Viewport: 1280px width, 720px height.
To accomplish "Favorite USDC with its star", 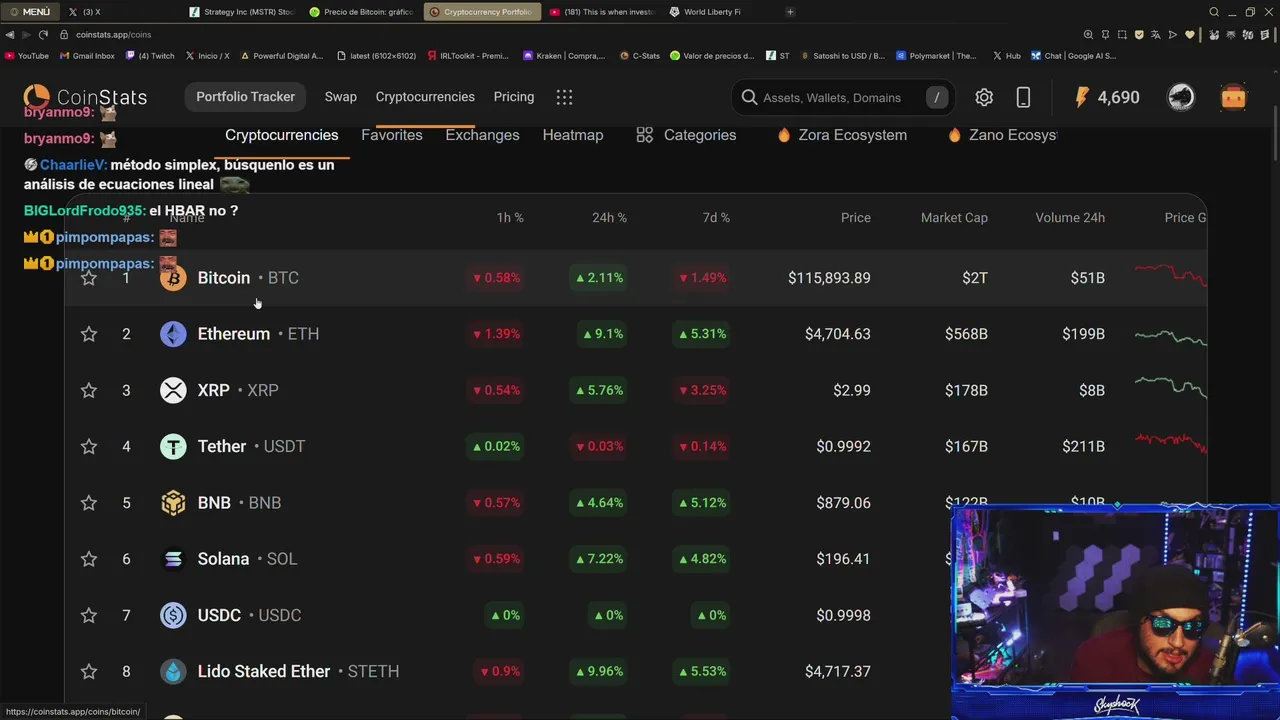I will click(89, 615).
